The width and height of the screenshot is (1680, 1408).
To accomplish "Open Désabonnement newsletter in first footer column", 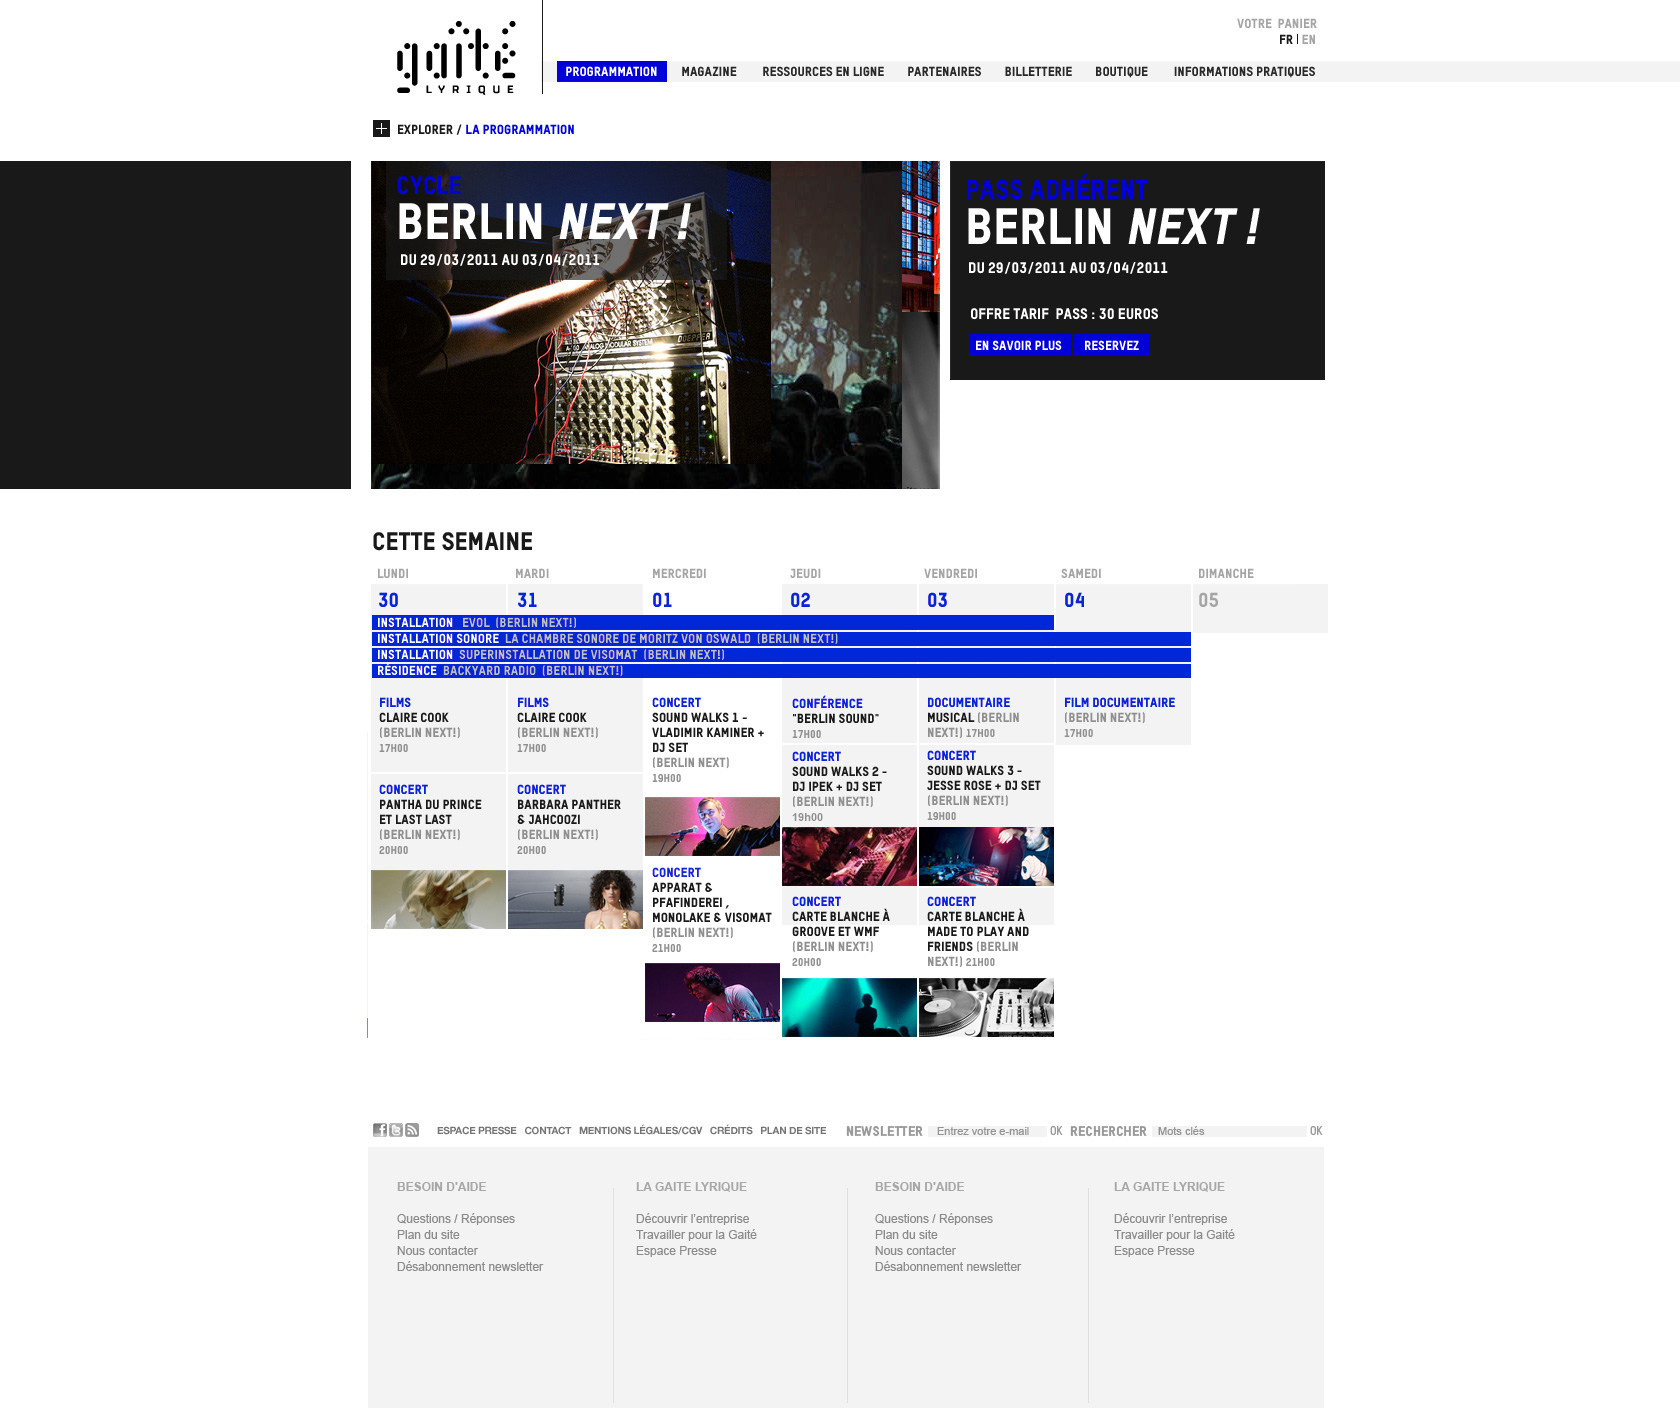I will click(470, 1267).
